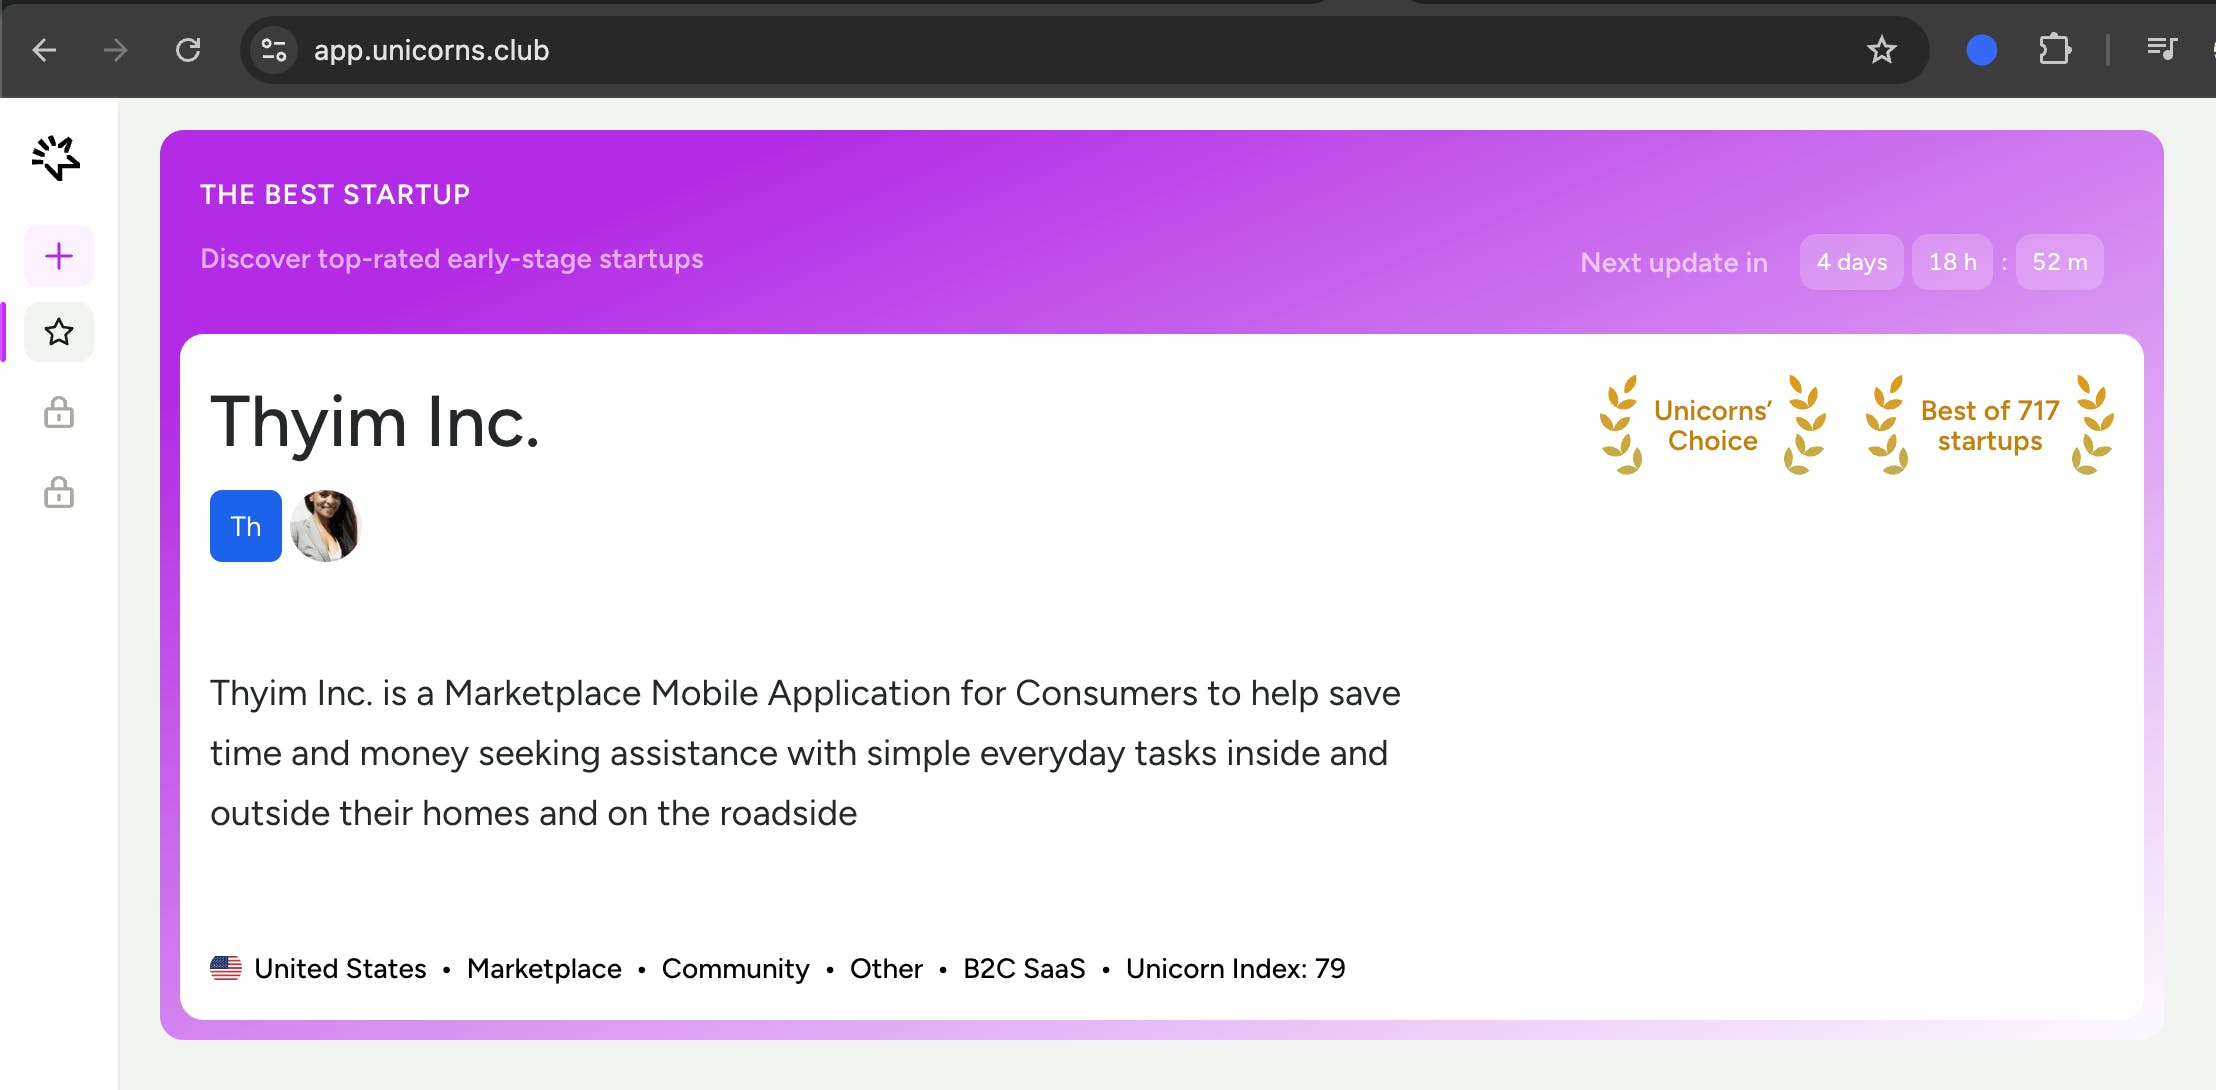Viewport: 2216px width, 1090px height.
Task: Reload the page
Action: (188, 50)
